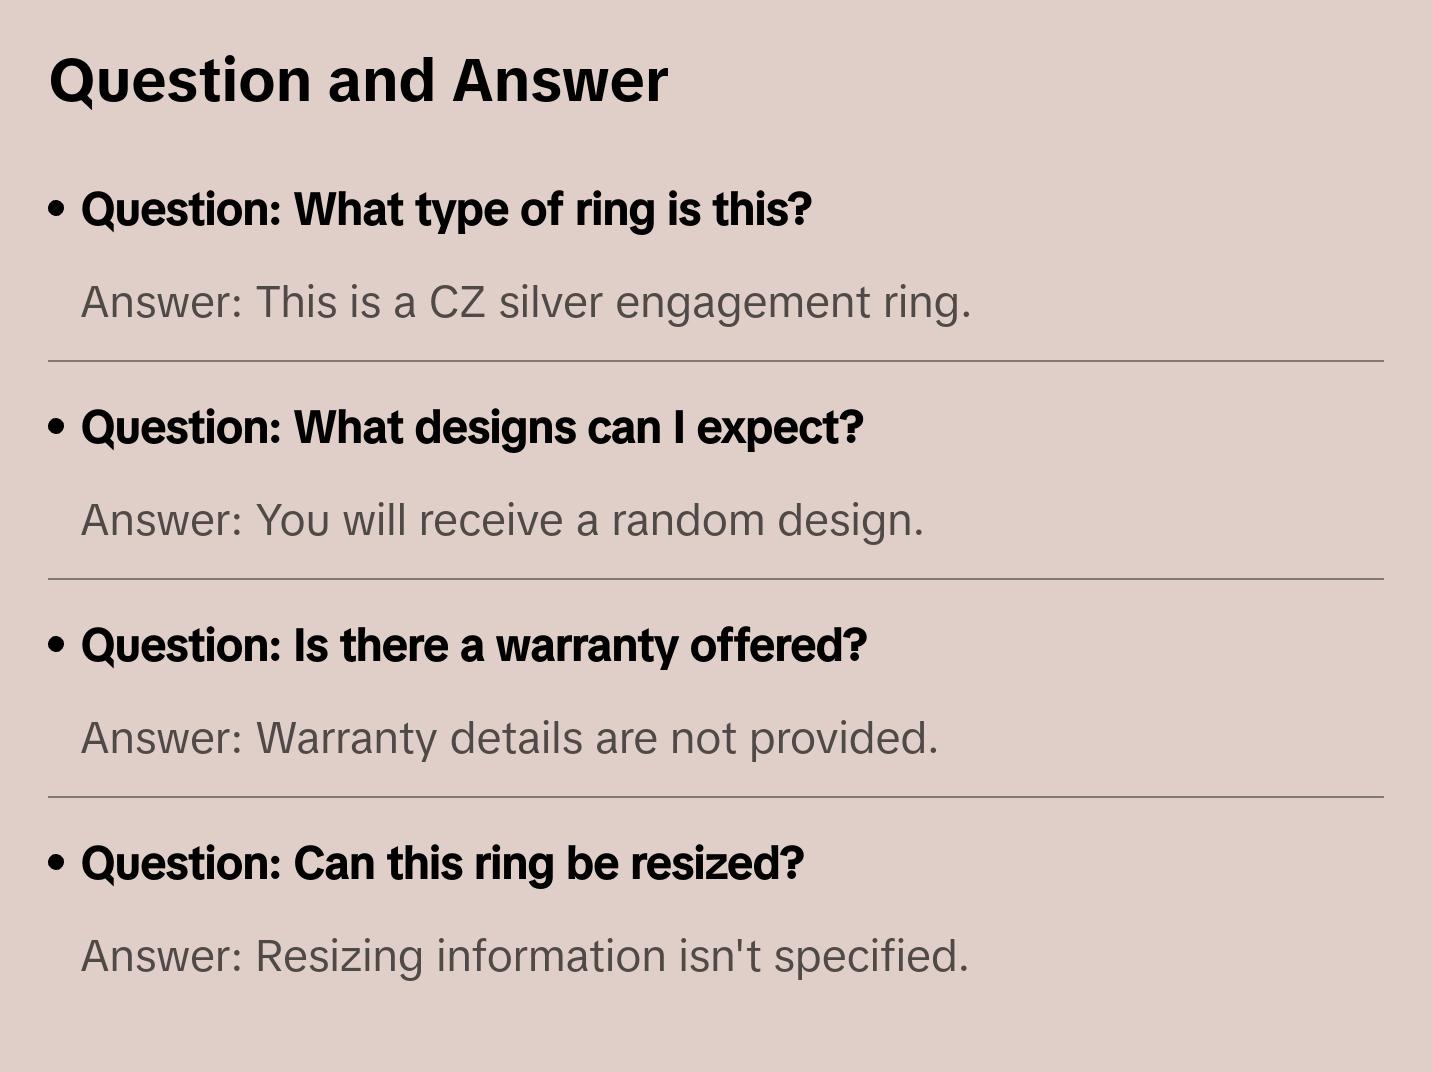Click the bullet beside the resize question

57,863
